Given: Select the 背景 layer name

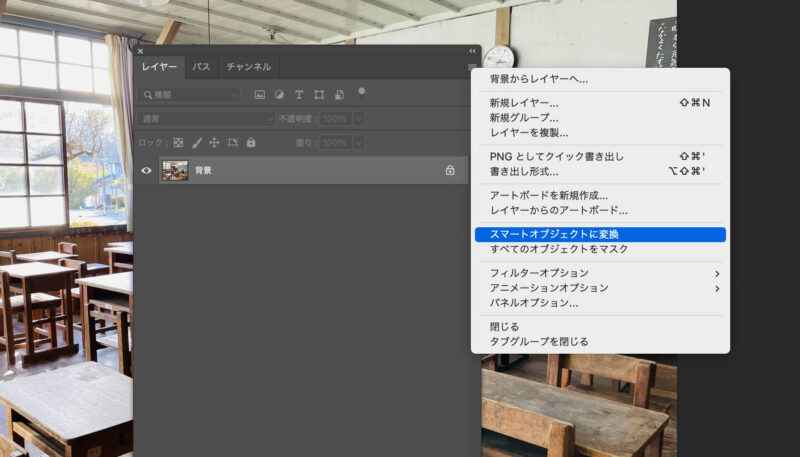Looking at the screenshot, I should tap(203, 170).
